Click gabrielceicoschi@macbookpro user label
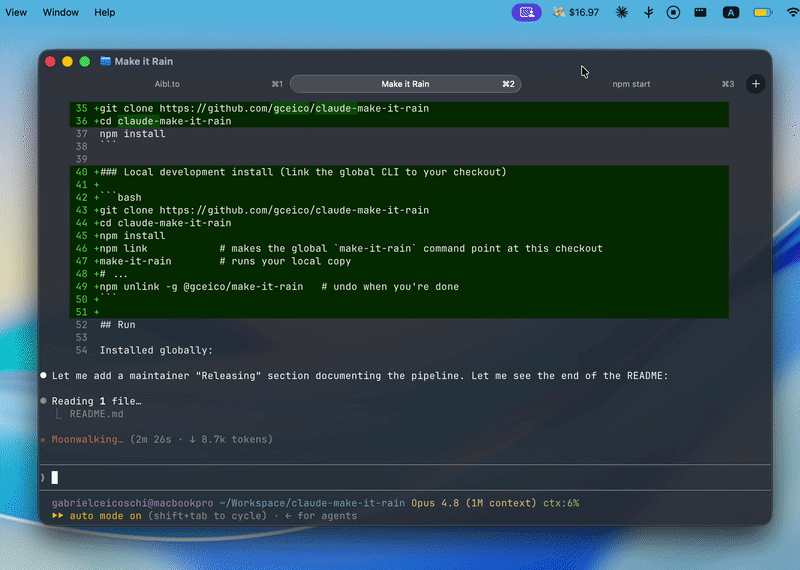800x570 pixels. pos(132,503)
